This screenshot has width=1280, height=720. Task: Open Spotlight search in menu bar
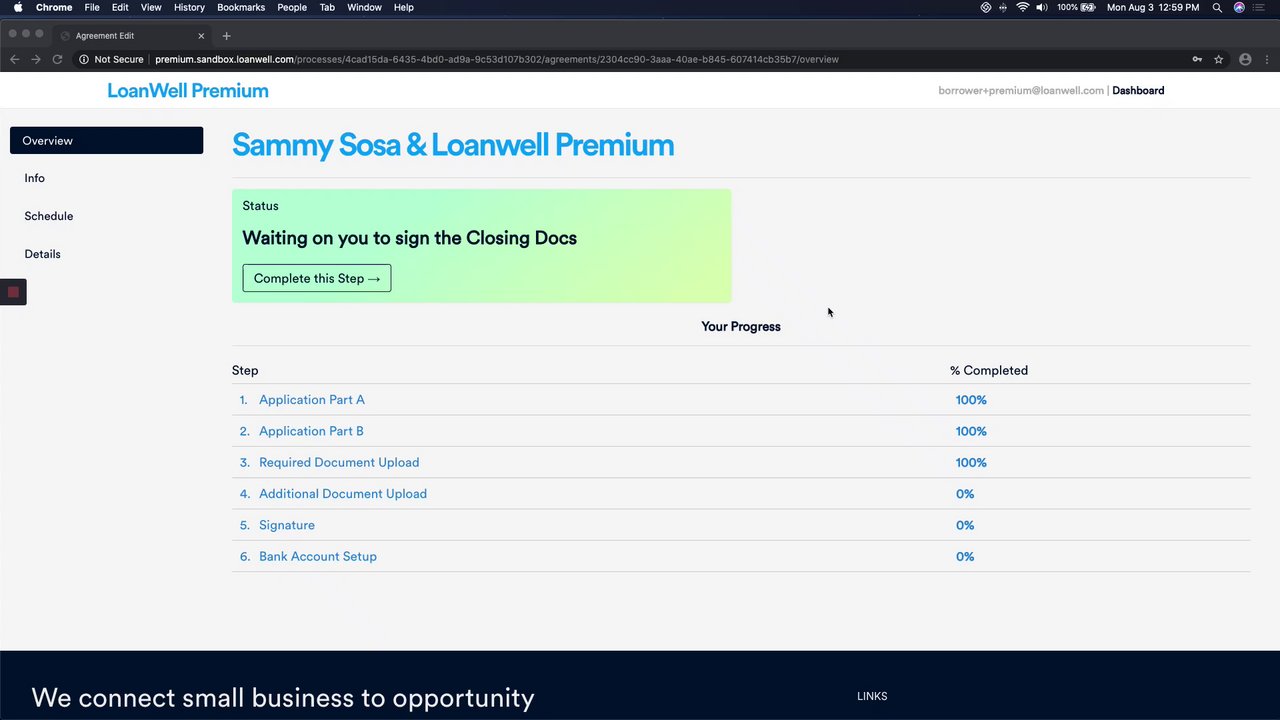(1217, 7)
